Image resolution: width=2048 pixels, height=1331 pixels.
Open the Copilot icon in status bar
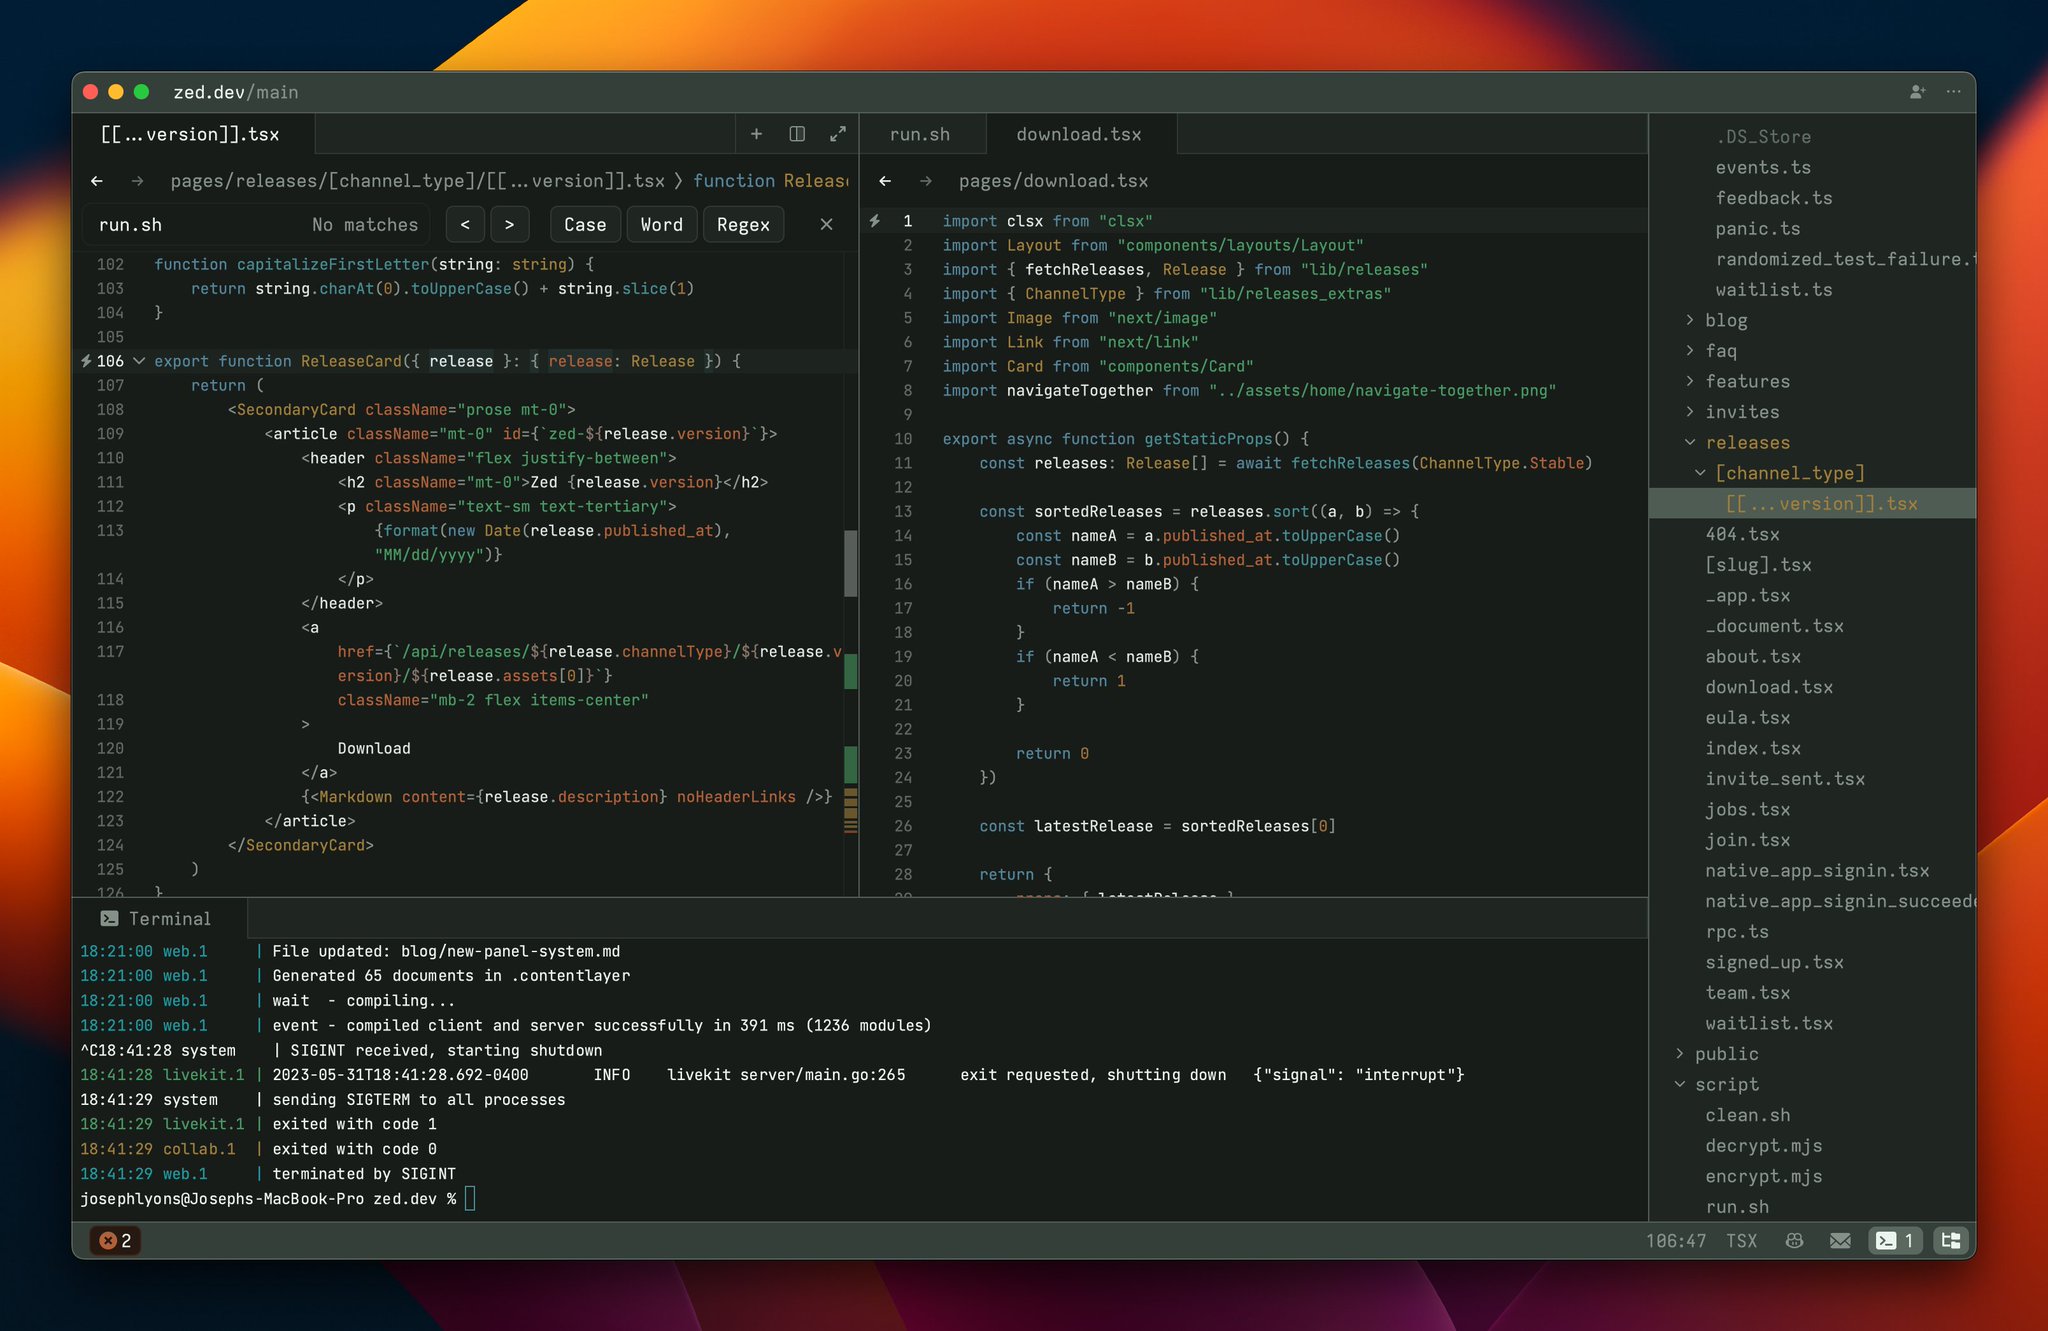click(x=1794, y=1241)
